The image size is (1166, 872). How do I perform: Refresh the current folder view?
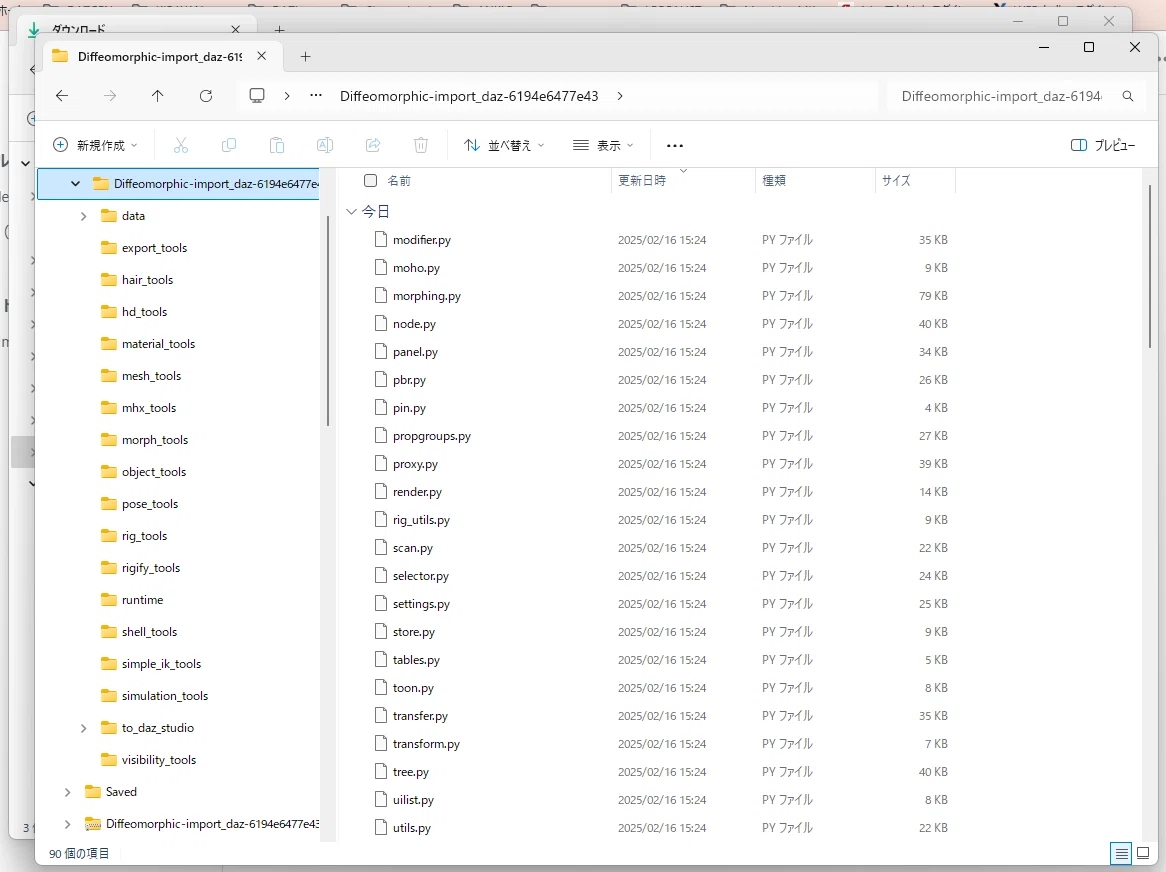(206, 96)
